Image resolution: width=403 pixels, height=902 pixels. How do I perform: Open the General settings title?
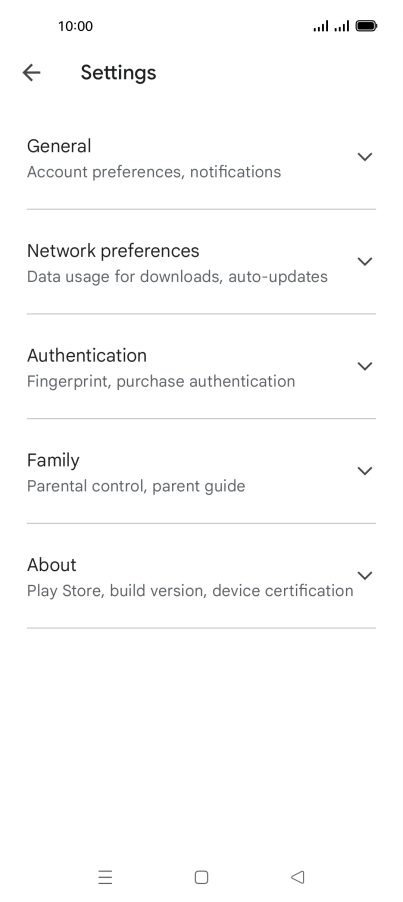59,146
